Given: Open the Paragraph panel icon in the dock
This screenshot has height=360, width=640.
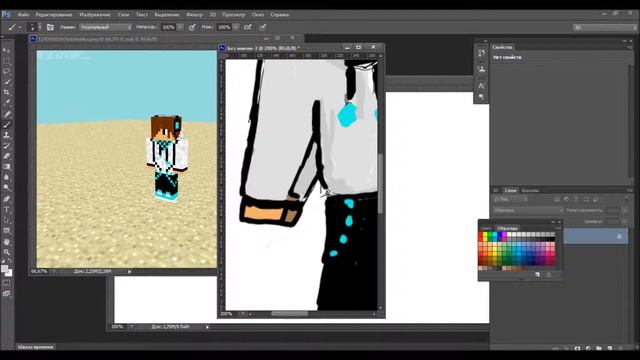Looking at the screenshot, I should click(x=482, y=97).
